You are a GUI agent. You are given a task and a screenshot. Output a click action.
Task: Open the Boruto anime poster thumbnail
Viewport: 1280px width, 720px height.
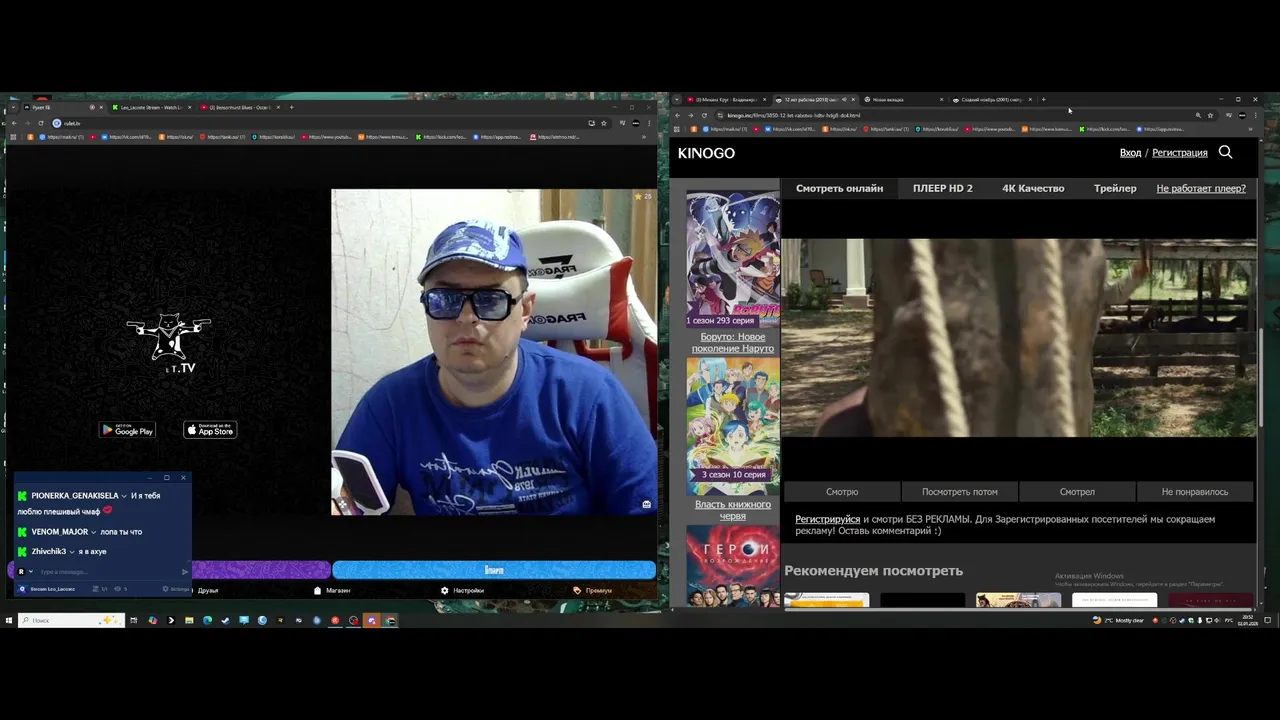[733, 259]
